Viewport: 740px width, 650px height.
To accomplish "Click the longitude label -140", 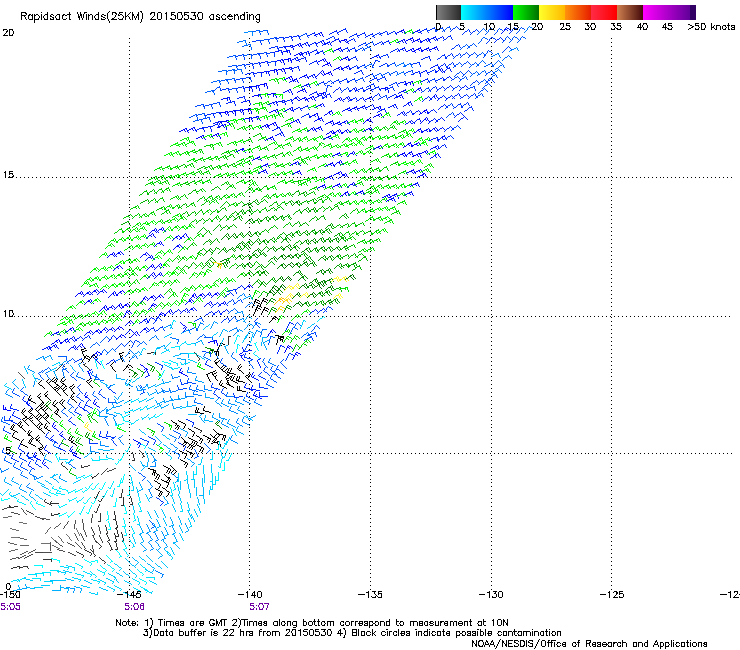I will 250,594.
